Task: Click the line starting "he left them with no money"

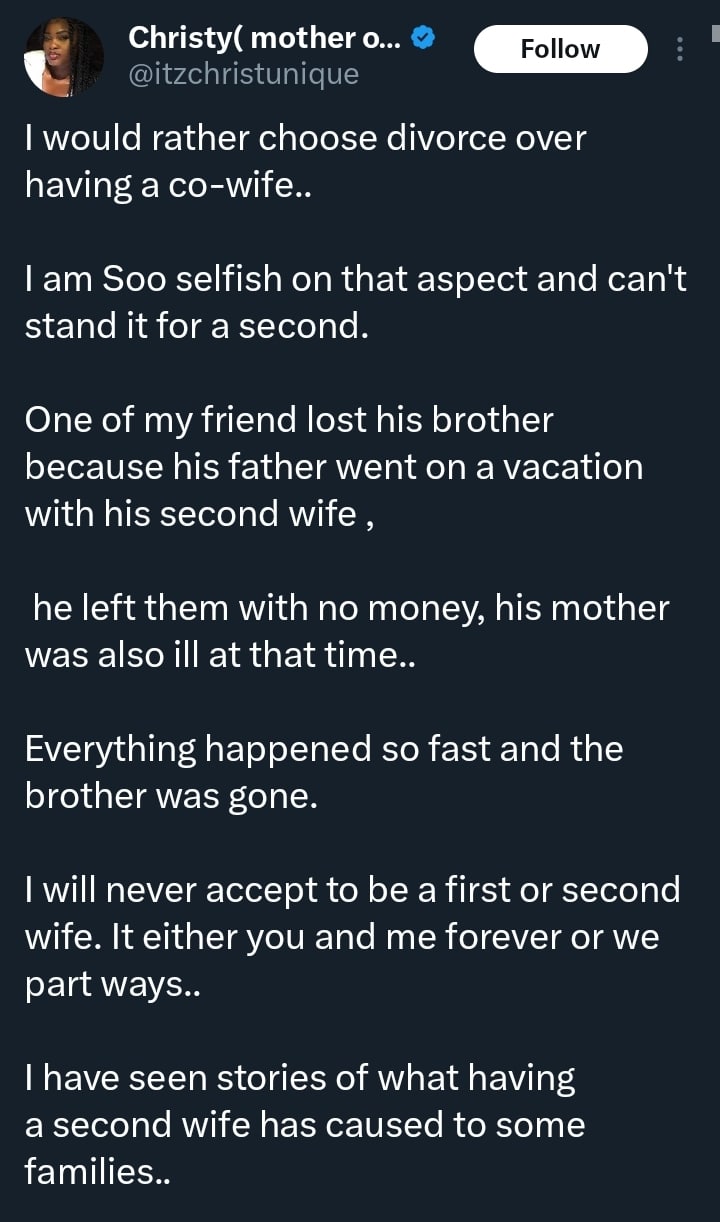Action: 350,608
